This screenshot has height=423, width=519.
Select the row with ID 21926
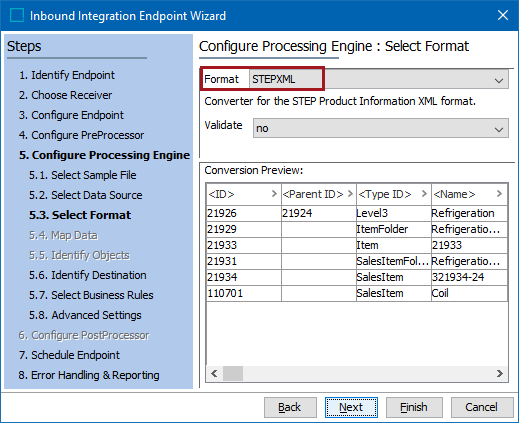click(x=357, y=213)
